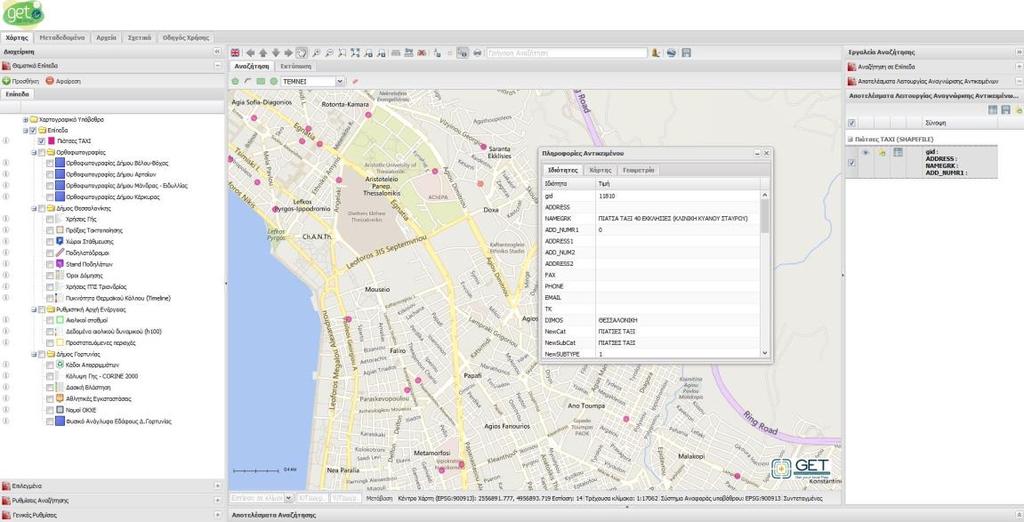
Task: Click the zoom to full extent icon
Action: click(x=355, y=53)
